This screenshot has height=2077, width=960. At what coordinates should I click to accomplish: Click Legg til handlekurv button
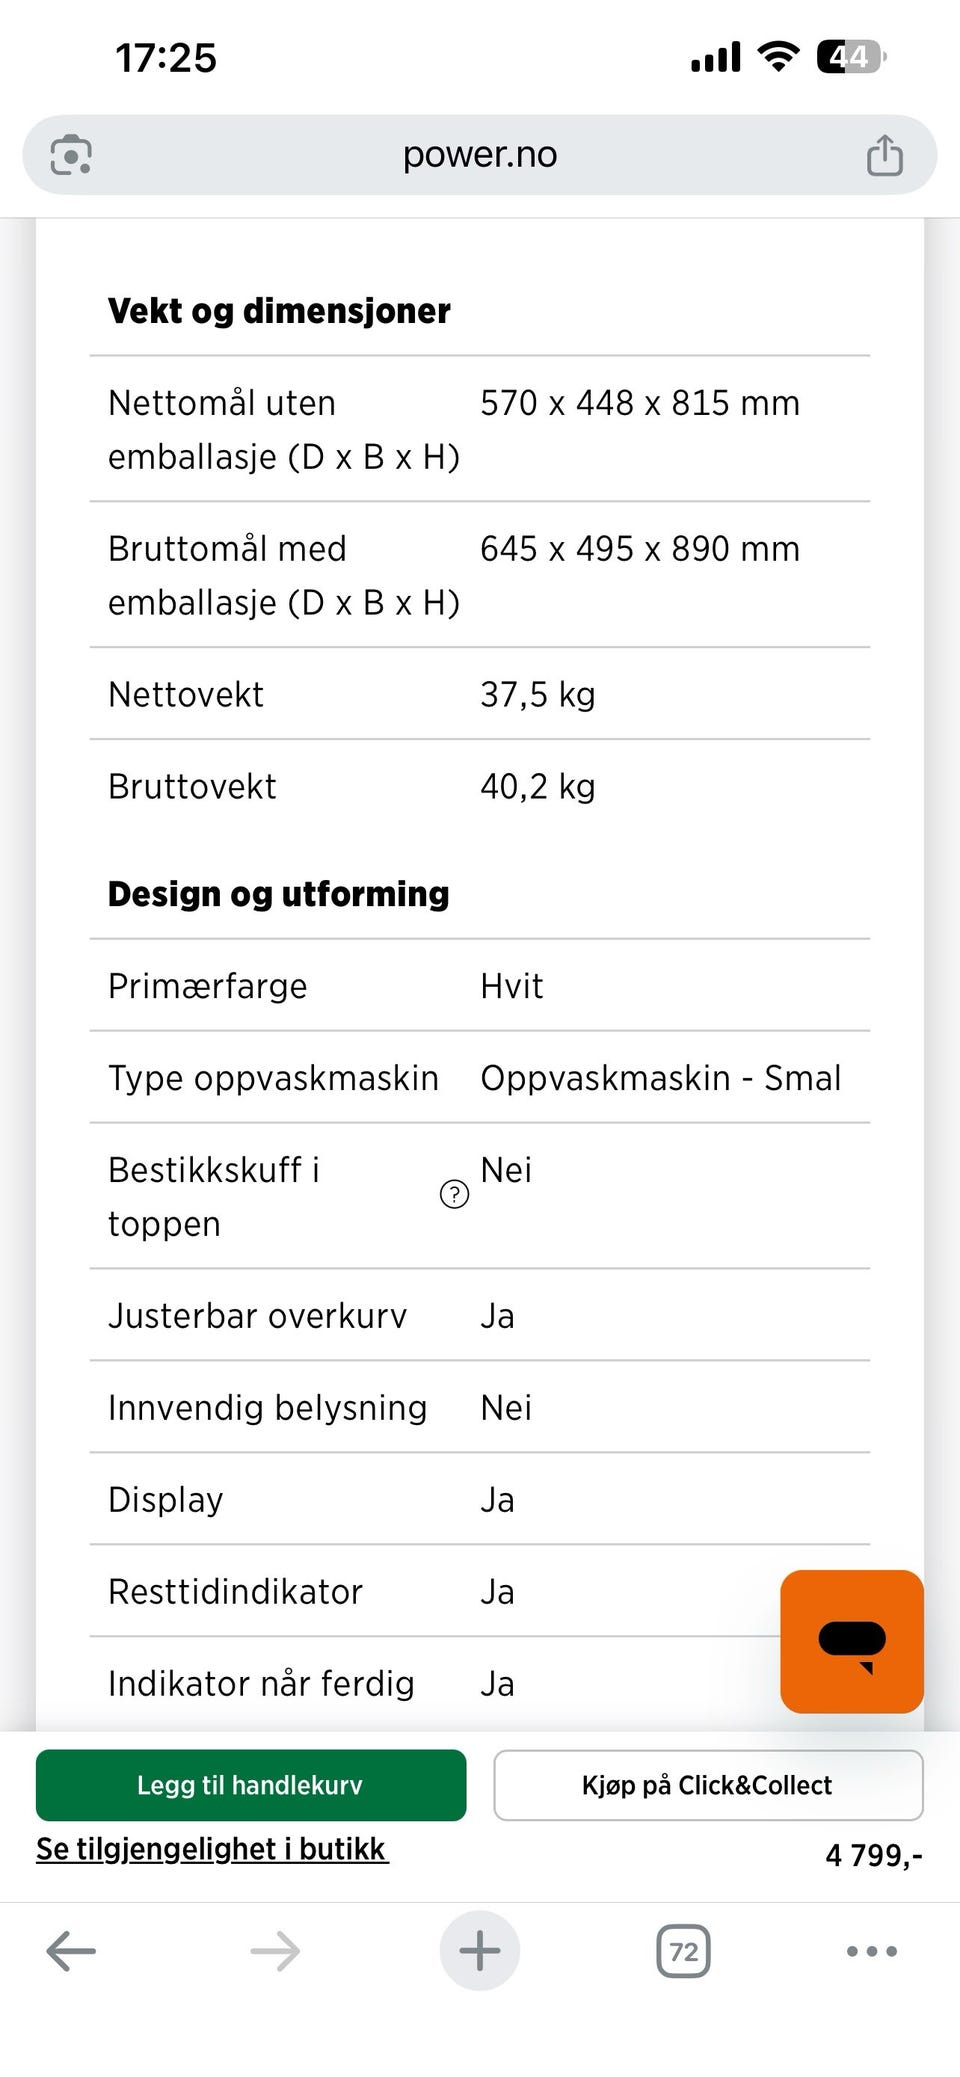pyautogui.click(x=251, y=1785)
